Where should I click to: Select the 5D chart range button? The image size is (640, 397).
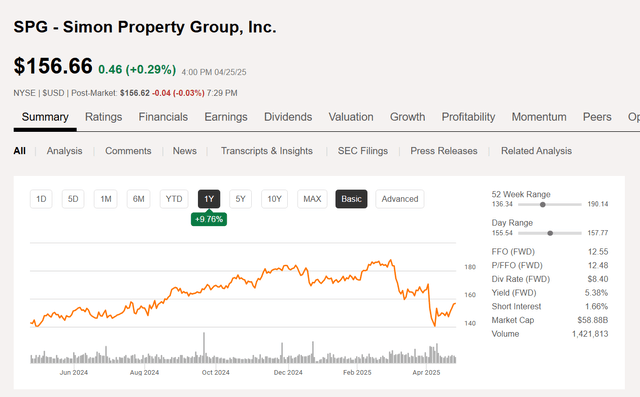pyautogui.click(x=73, y=199)
